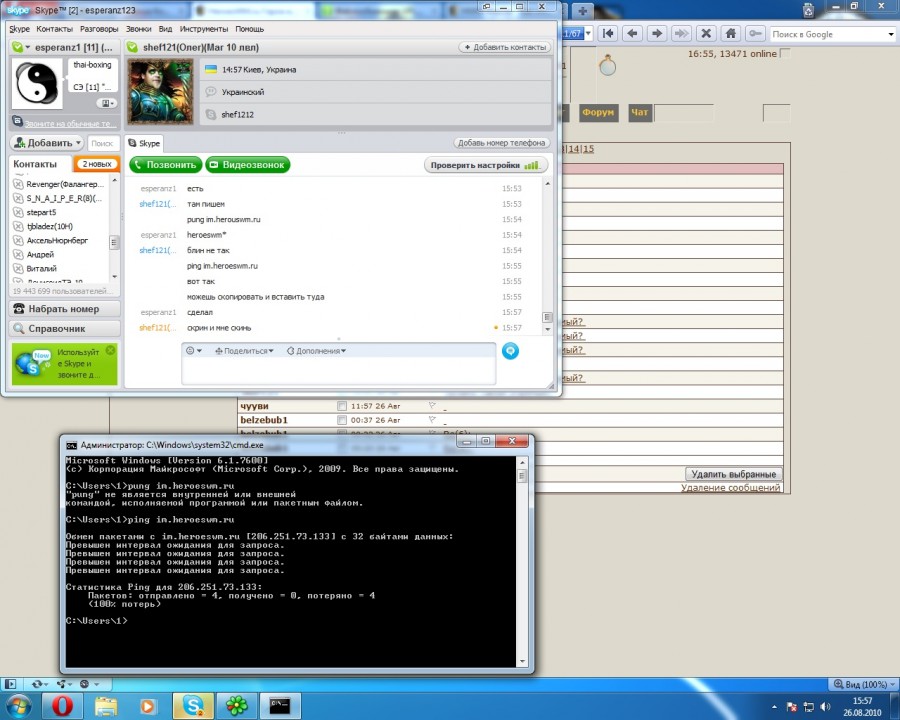
Task: Click the browser password key icon
Action: [x=755, y=34]
